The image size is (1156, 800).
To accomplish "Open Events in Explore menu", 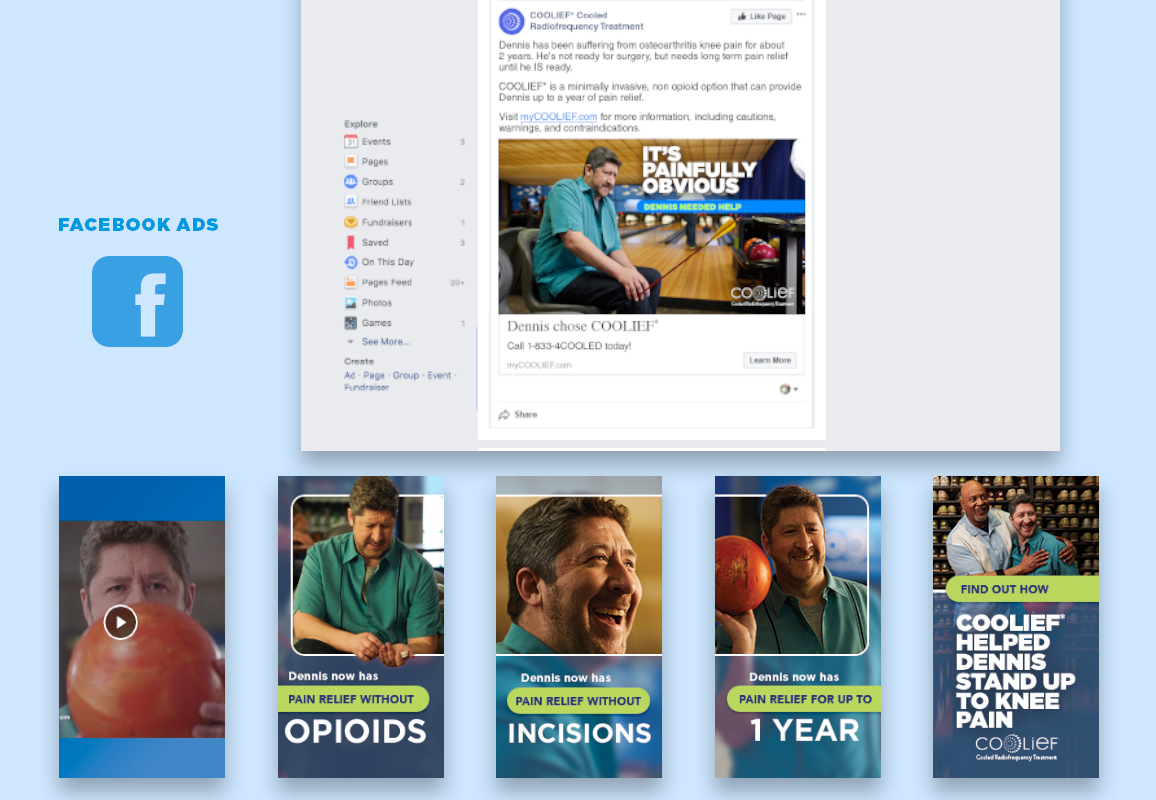I will click(x=376, y=142).
